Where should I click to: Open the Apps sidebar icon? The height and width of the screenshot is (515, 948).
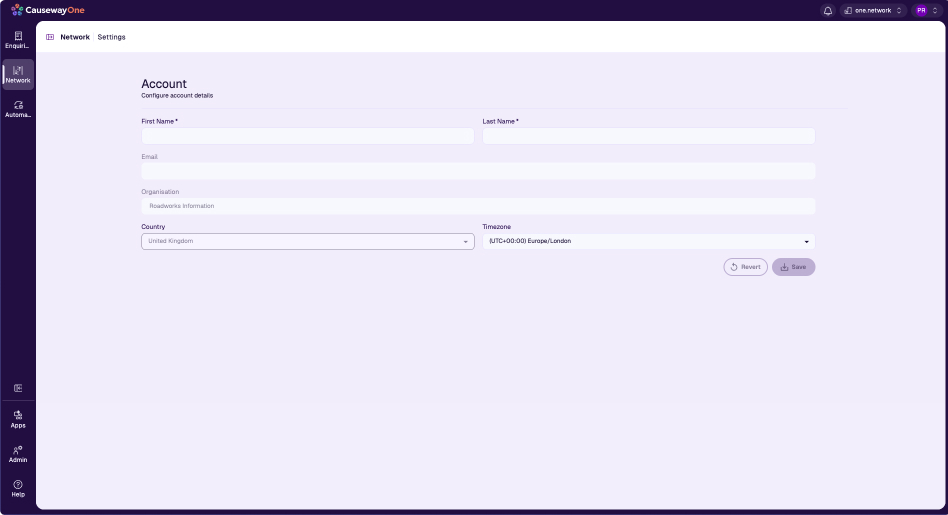coord(18,418)
